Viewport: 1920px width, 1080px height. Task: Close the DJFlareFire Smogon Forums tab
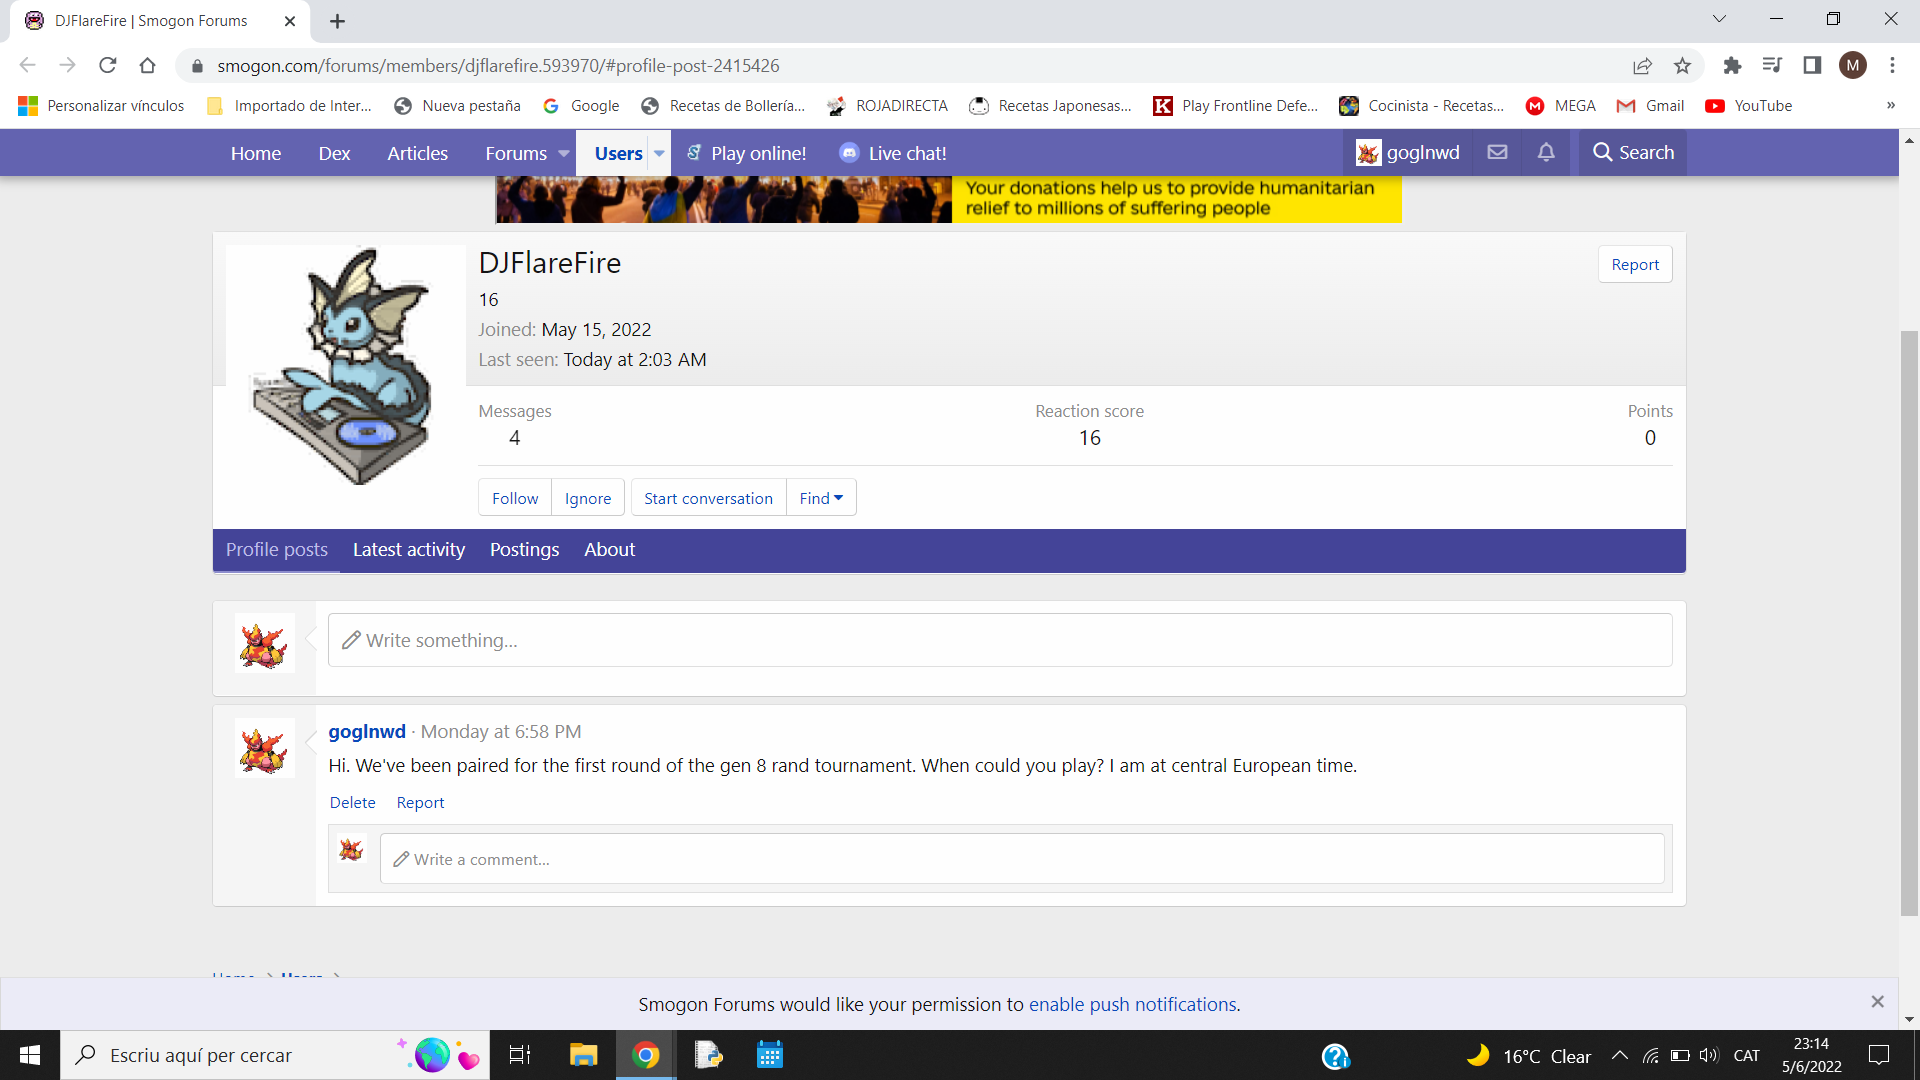pos(290,21)
